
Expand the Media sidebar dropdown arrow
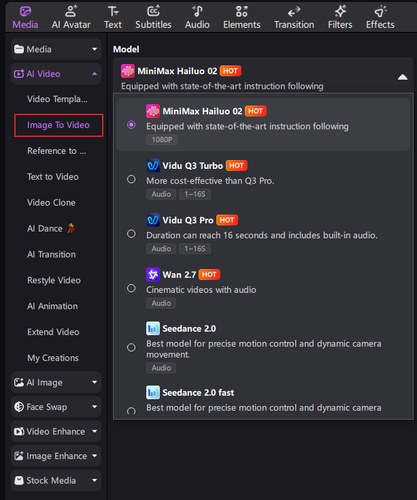pos(94,49)
